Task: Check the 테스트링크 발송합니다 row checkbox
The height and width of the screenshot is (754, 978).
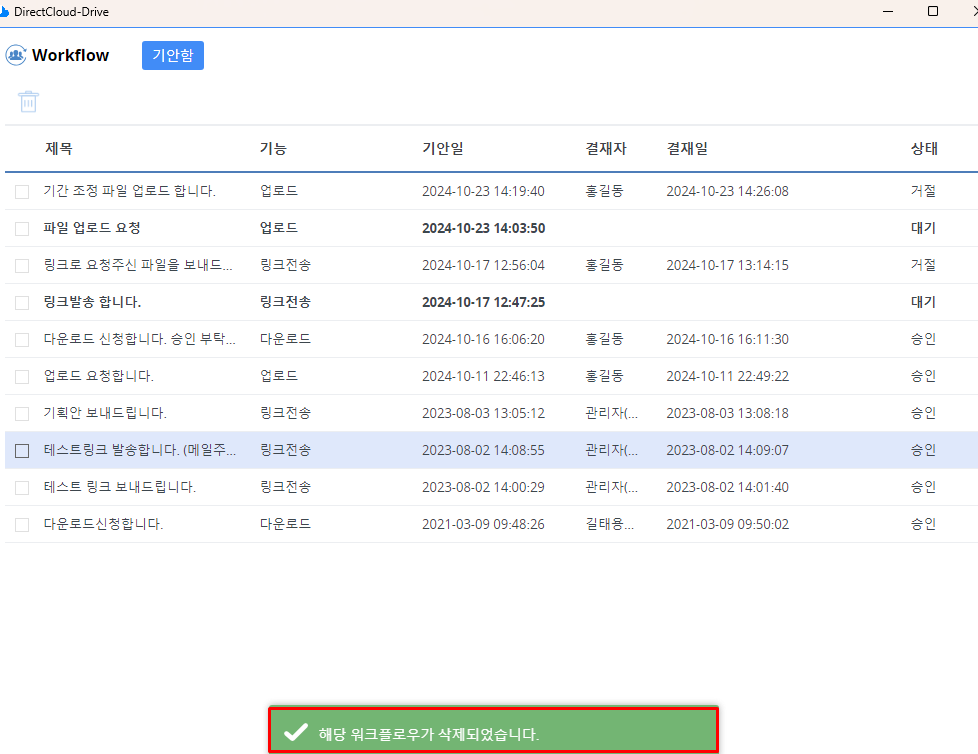Action: (22, 451)
